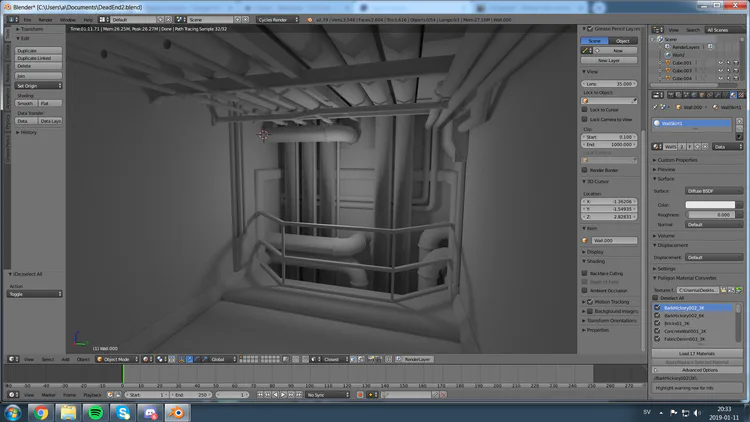The image size is (750, 422).
Task: Click the eyedropper in Lock to Object field
Action: click(634, 100)
